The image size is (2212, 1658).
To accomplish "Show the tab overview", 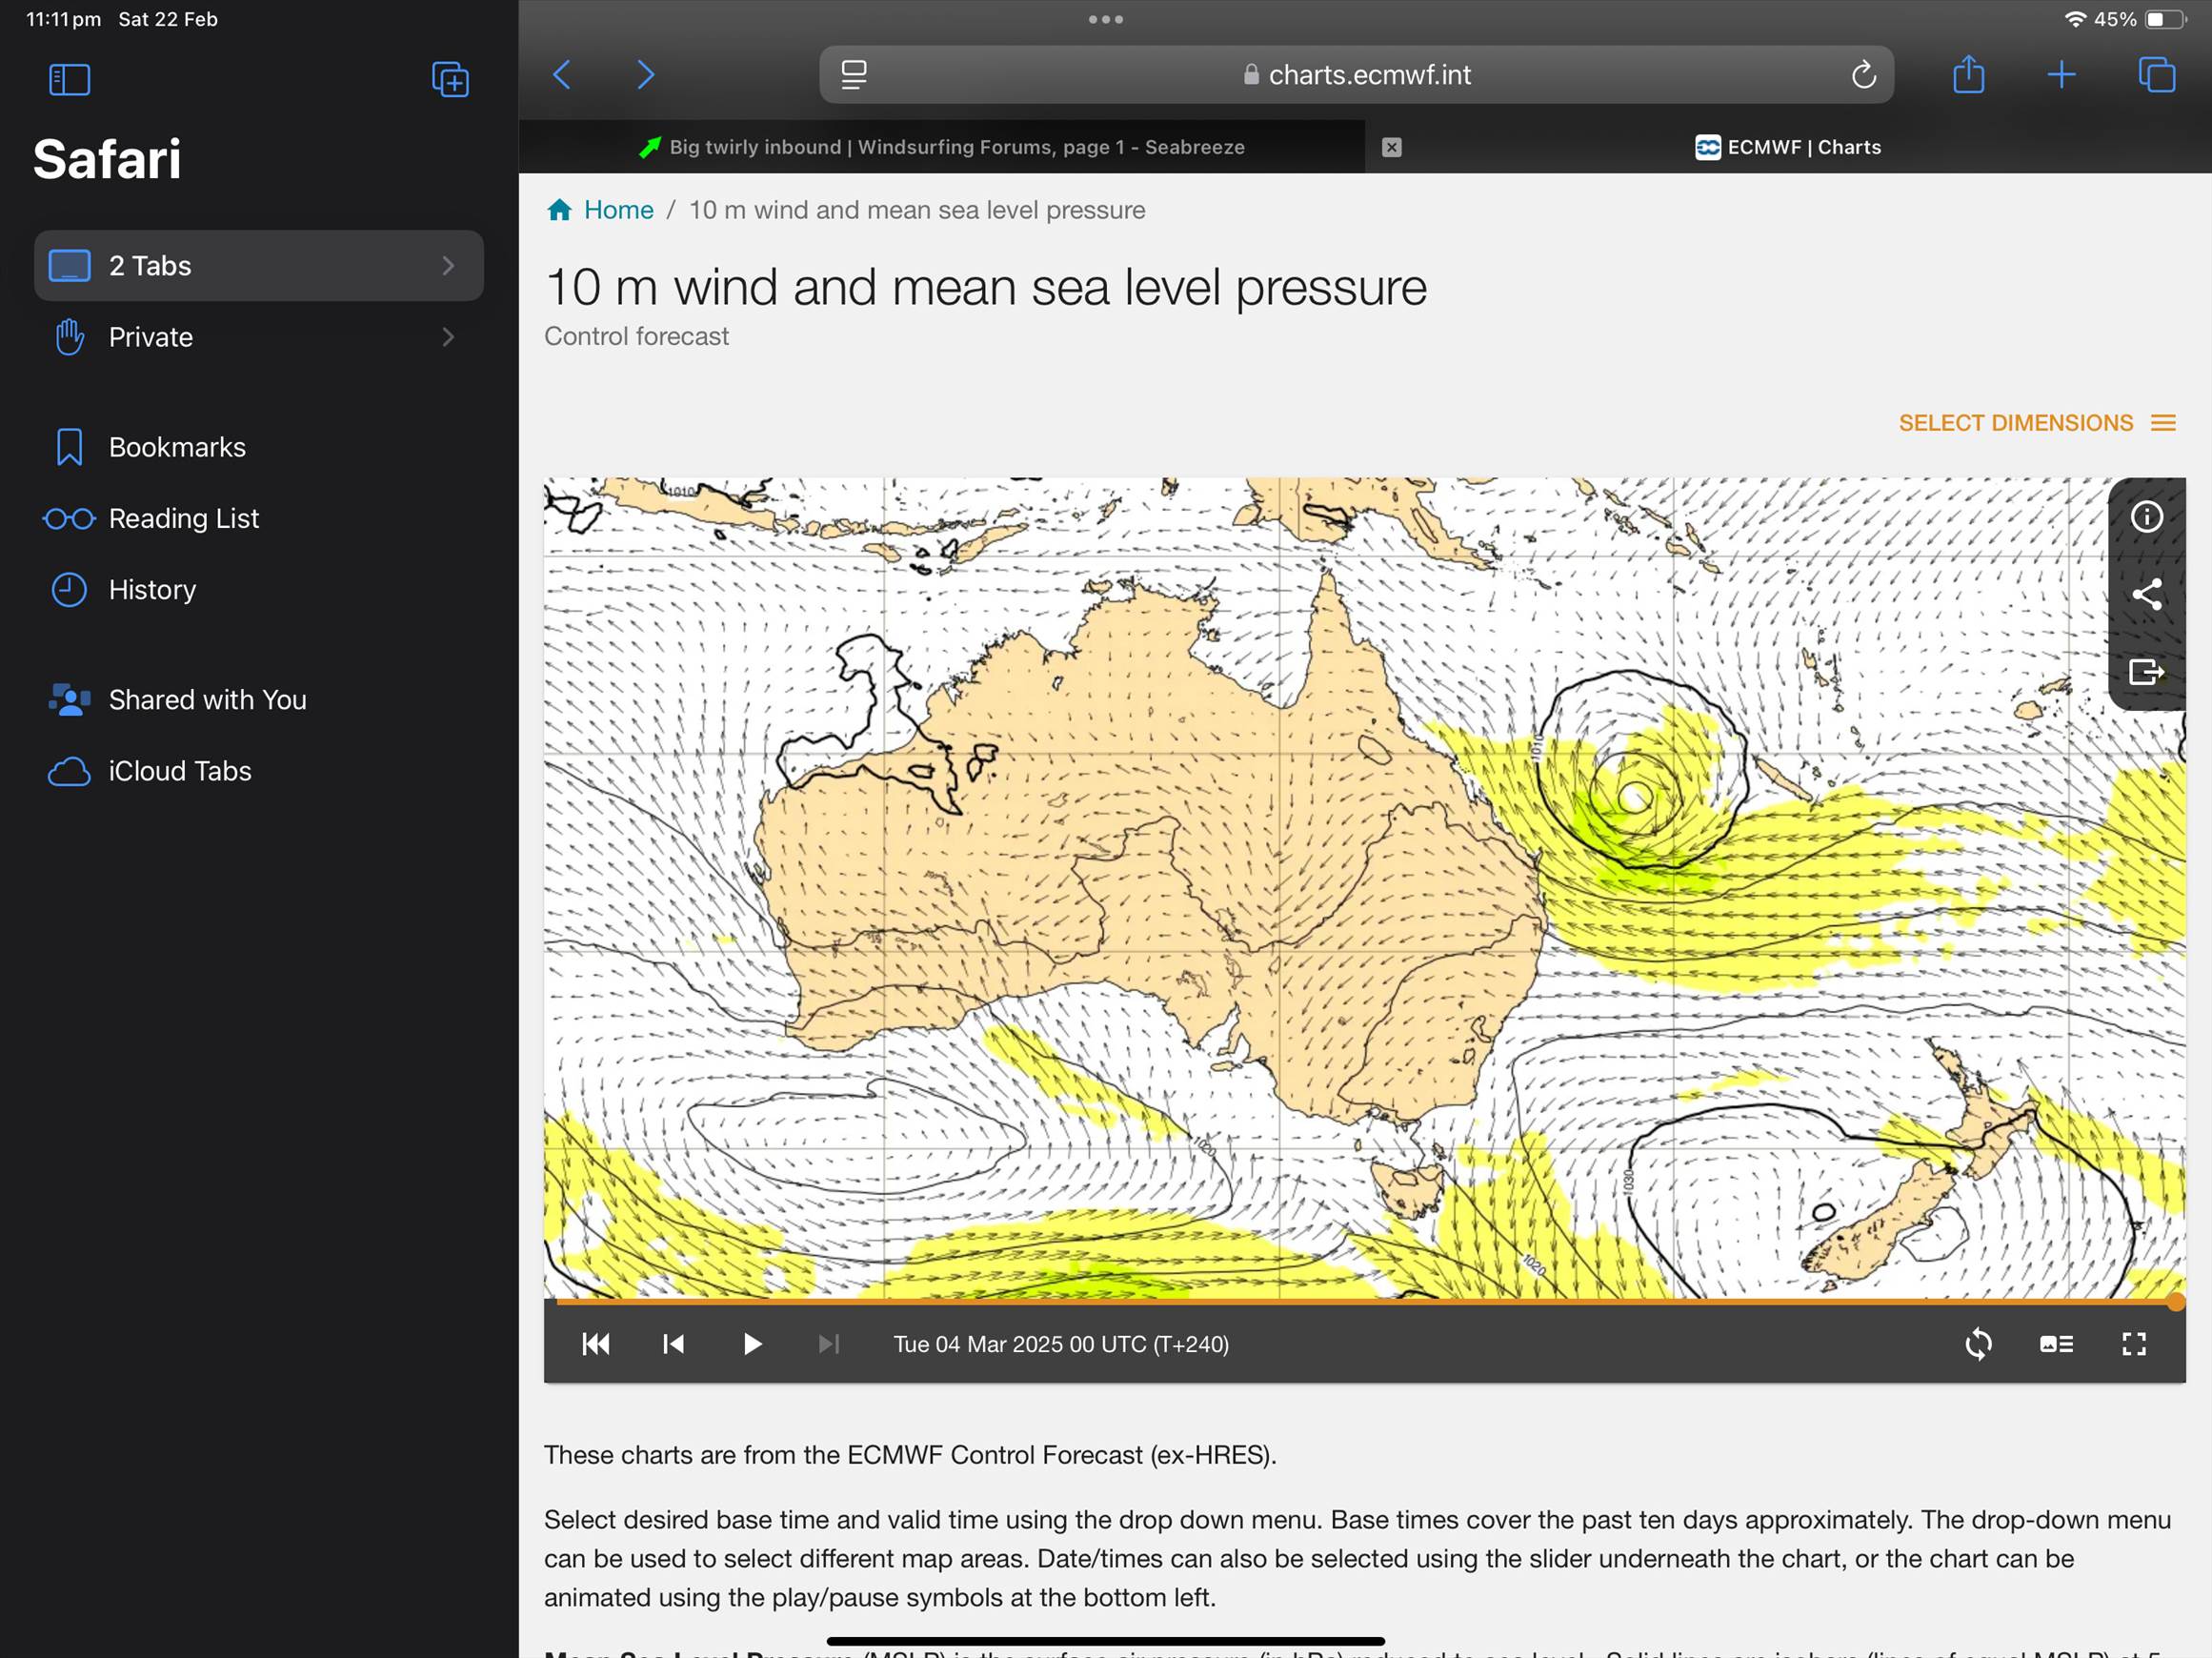I will [2156, 75].
